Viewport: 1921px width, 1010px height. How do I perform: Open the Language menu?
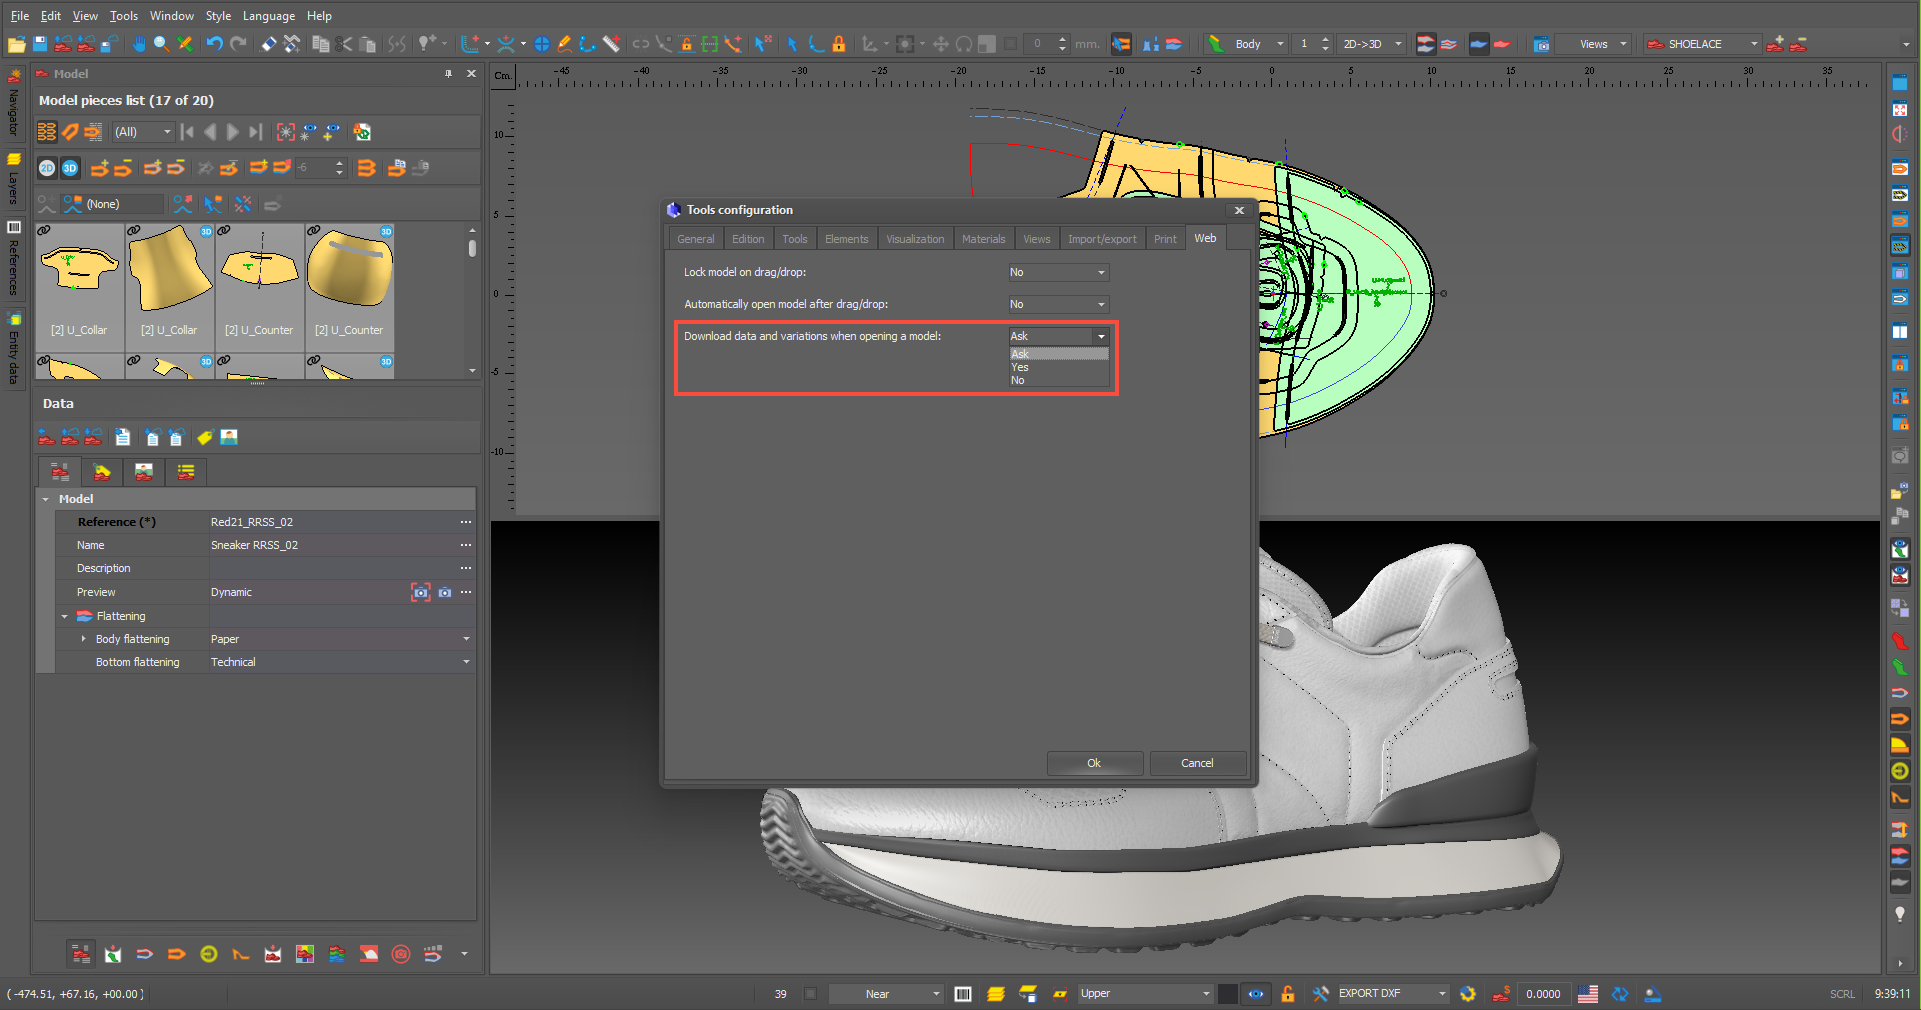tap(268, 16)
